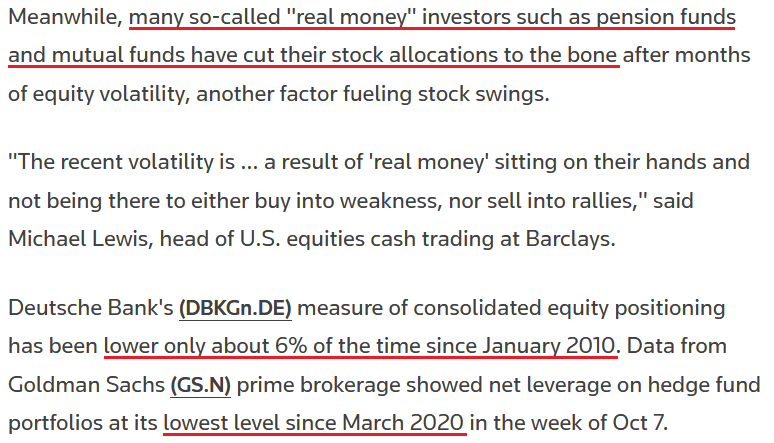This screenshot has height=443, width=774.
Task: Click the words "stock swings"
Action: tap(482, 94)
